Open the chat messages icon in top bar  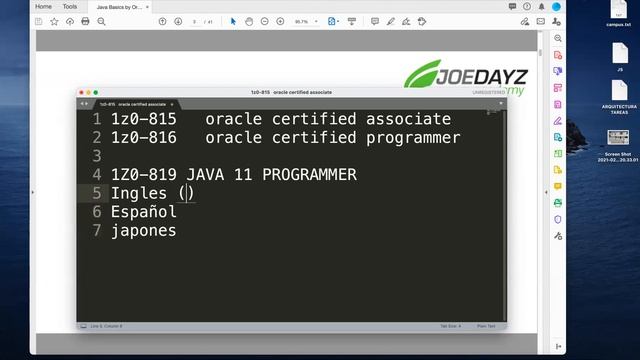[512, 7]
